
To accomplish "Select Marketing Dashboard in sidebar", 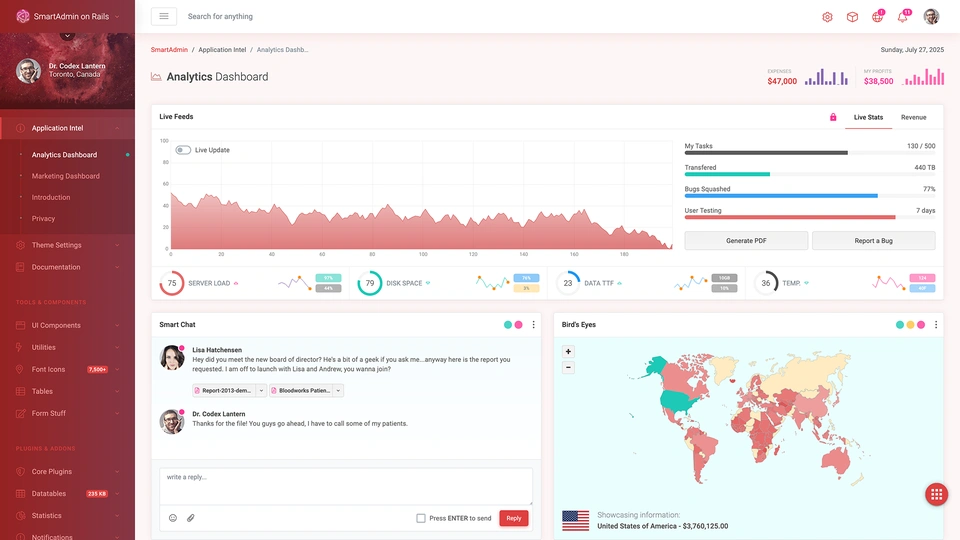I will click(66, 176).
